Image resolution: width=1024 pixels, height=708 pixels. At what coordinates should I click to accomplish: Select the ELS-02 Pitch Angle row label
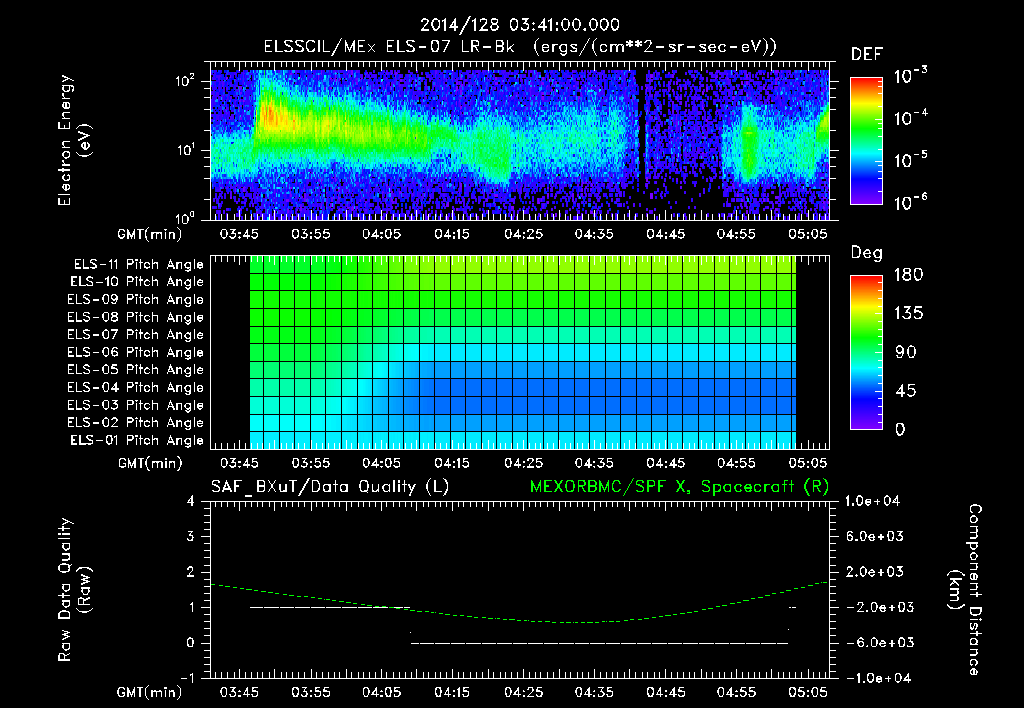click(135, 423)
